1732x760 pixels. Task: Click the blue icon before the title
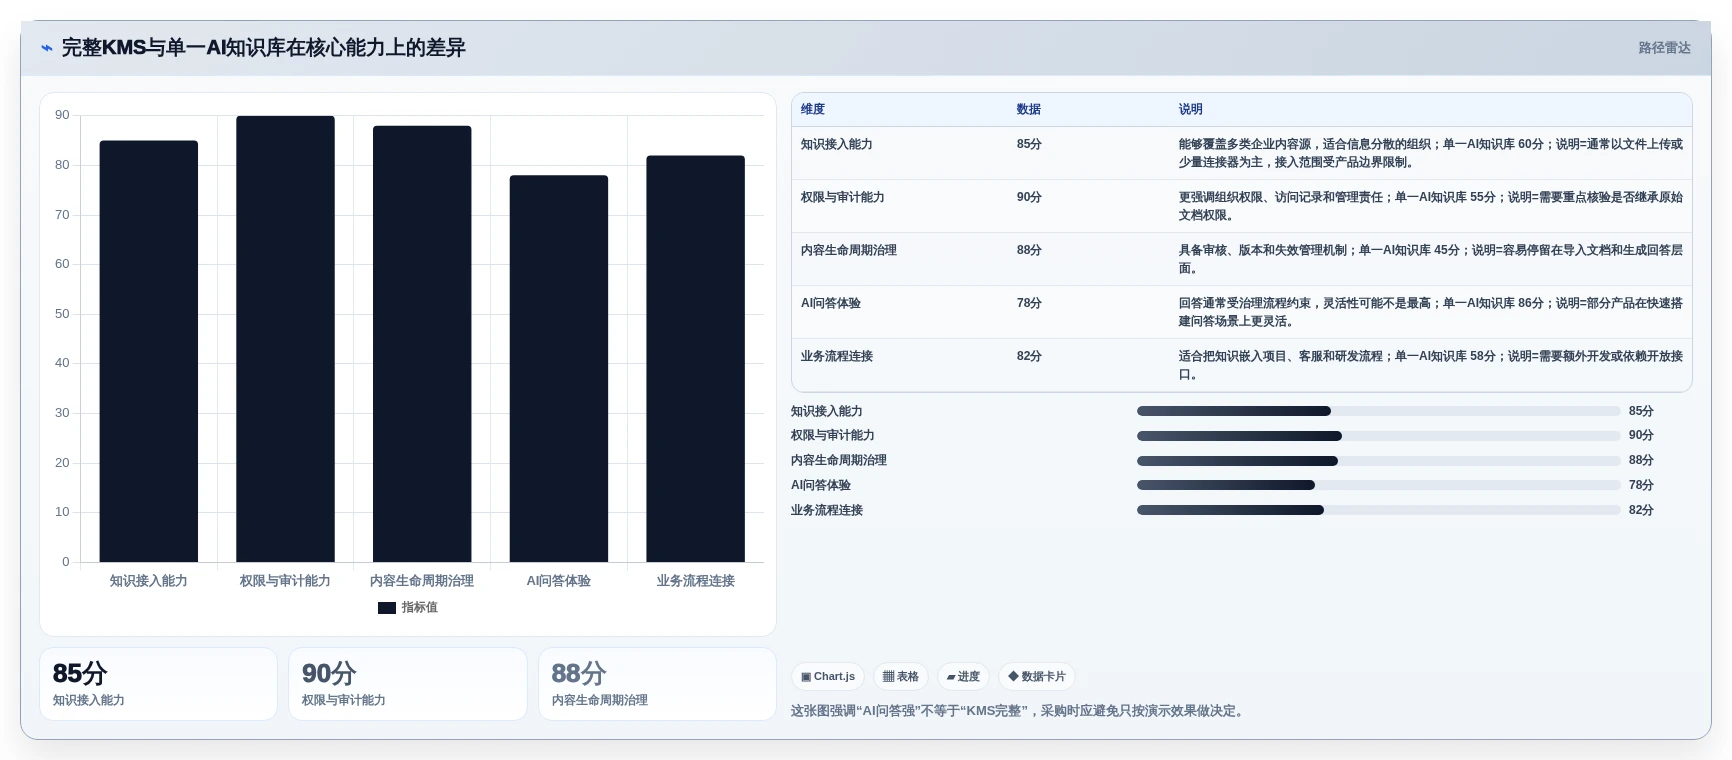coord(46,48)
